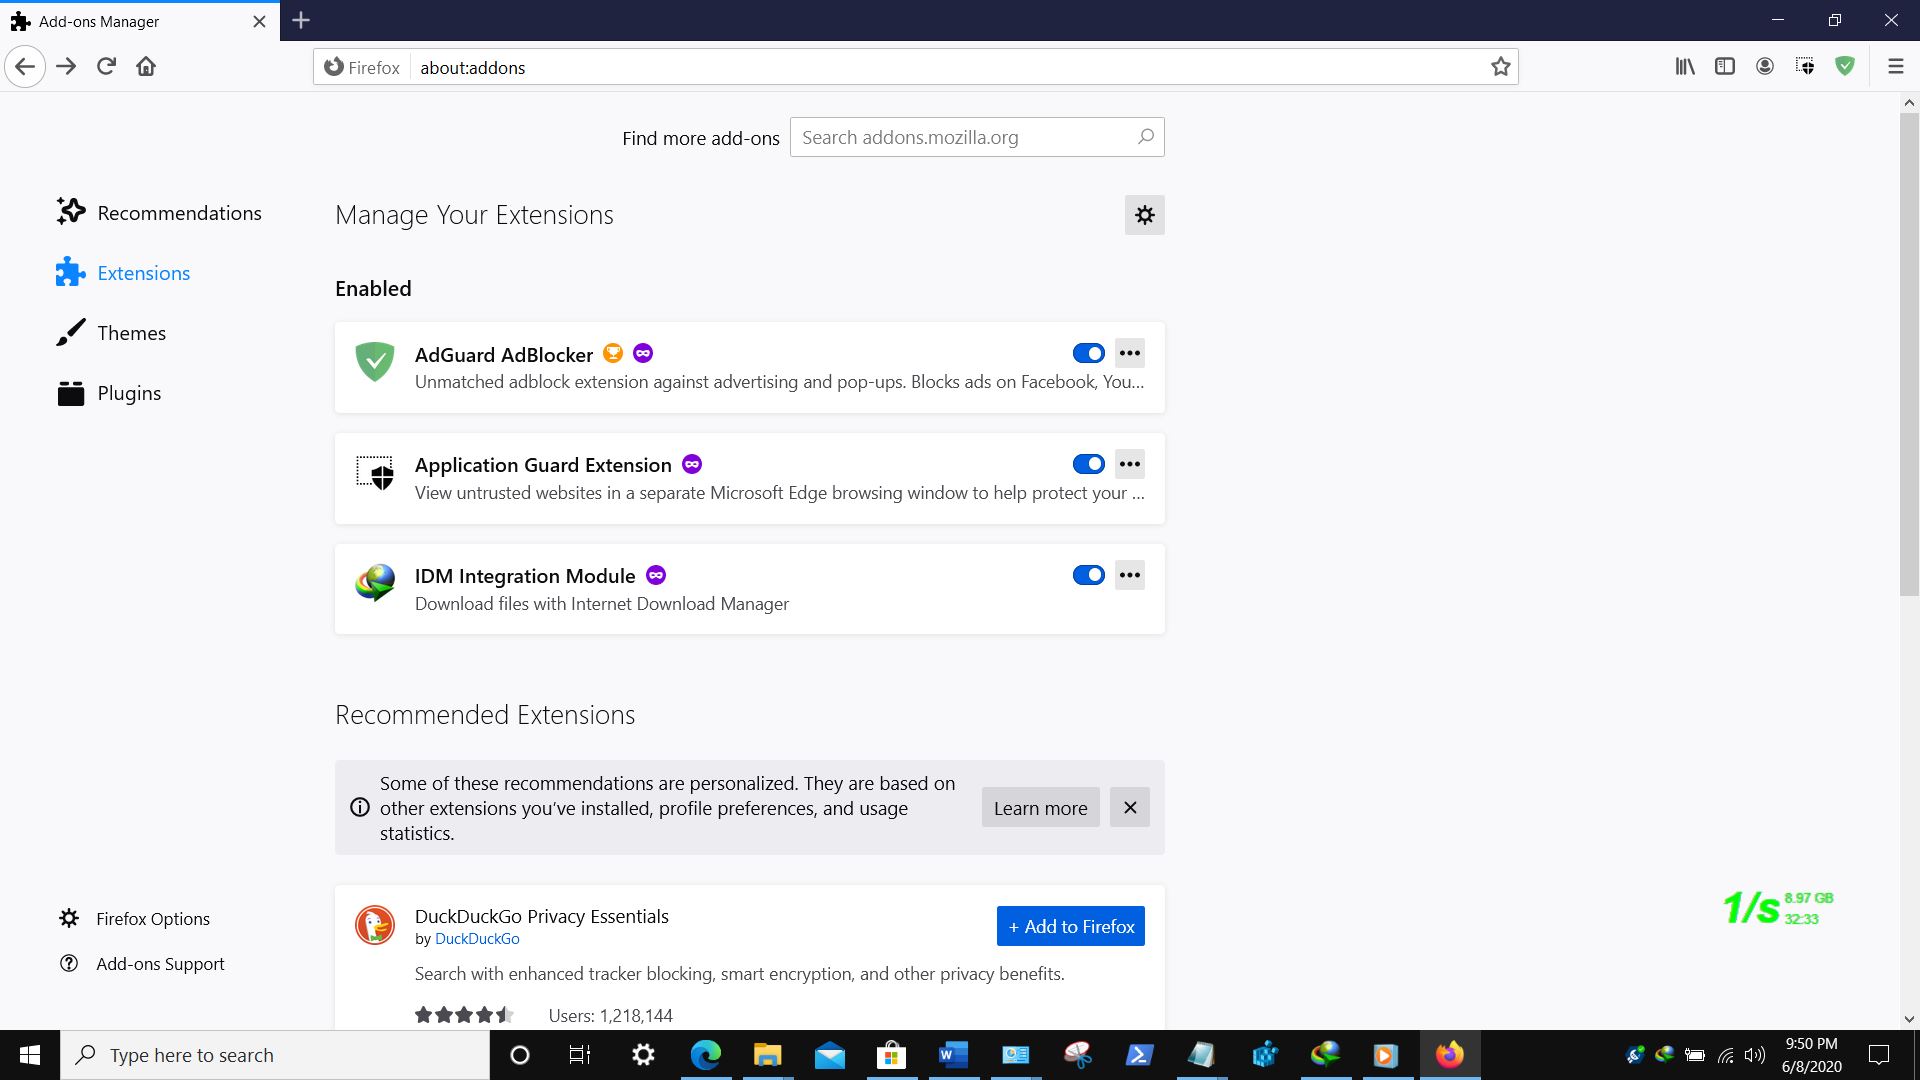Image resolution: width=1920 pixels, height=1080 pixels.
Task: Click the AdGuard AdBlocker shield icon
Action: tap(375, 361)
